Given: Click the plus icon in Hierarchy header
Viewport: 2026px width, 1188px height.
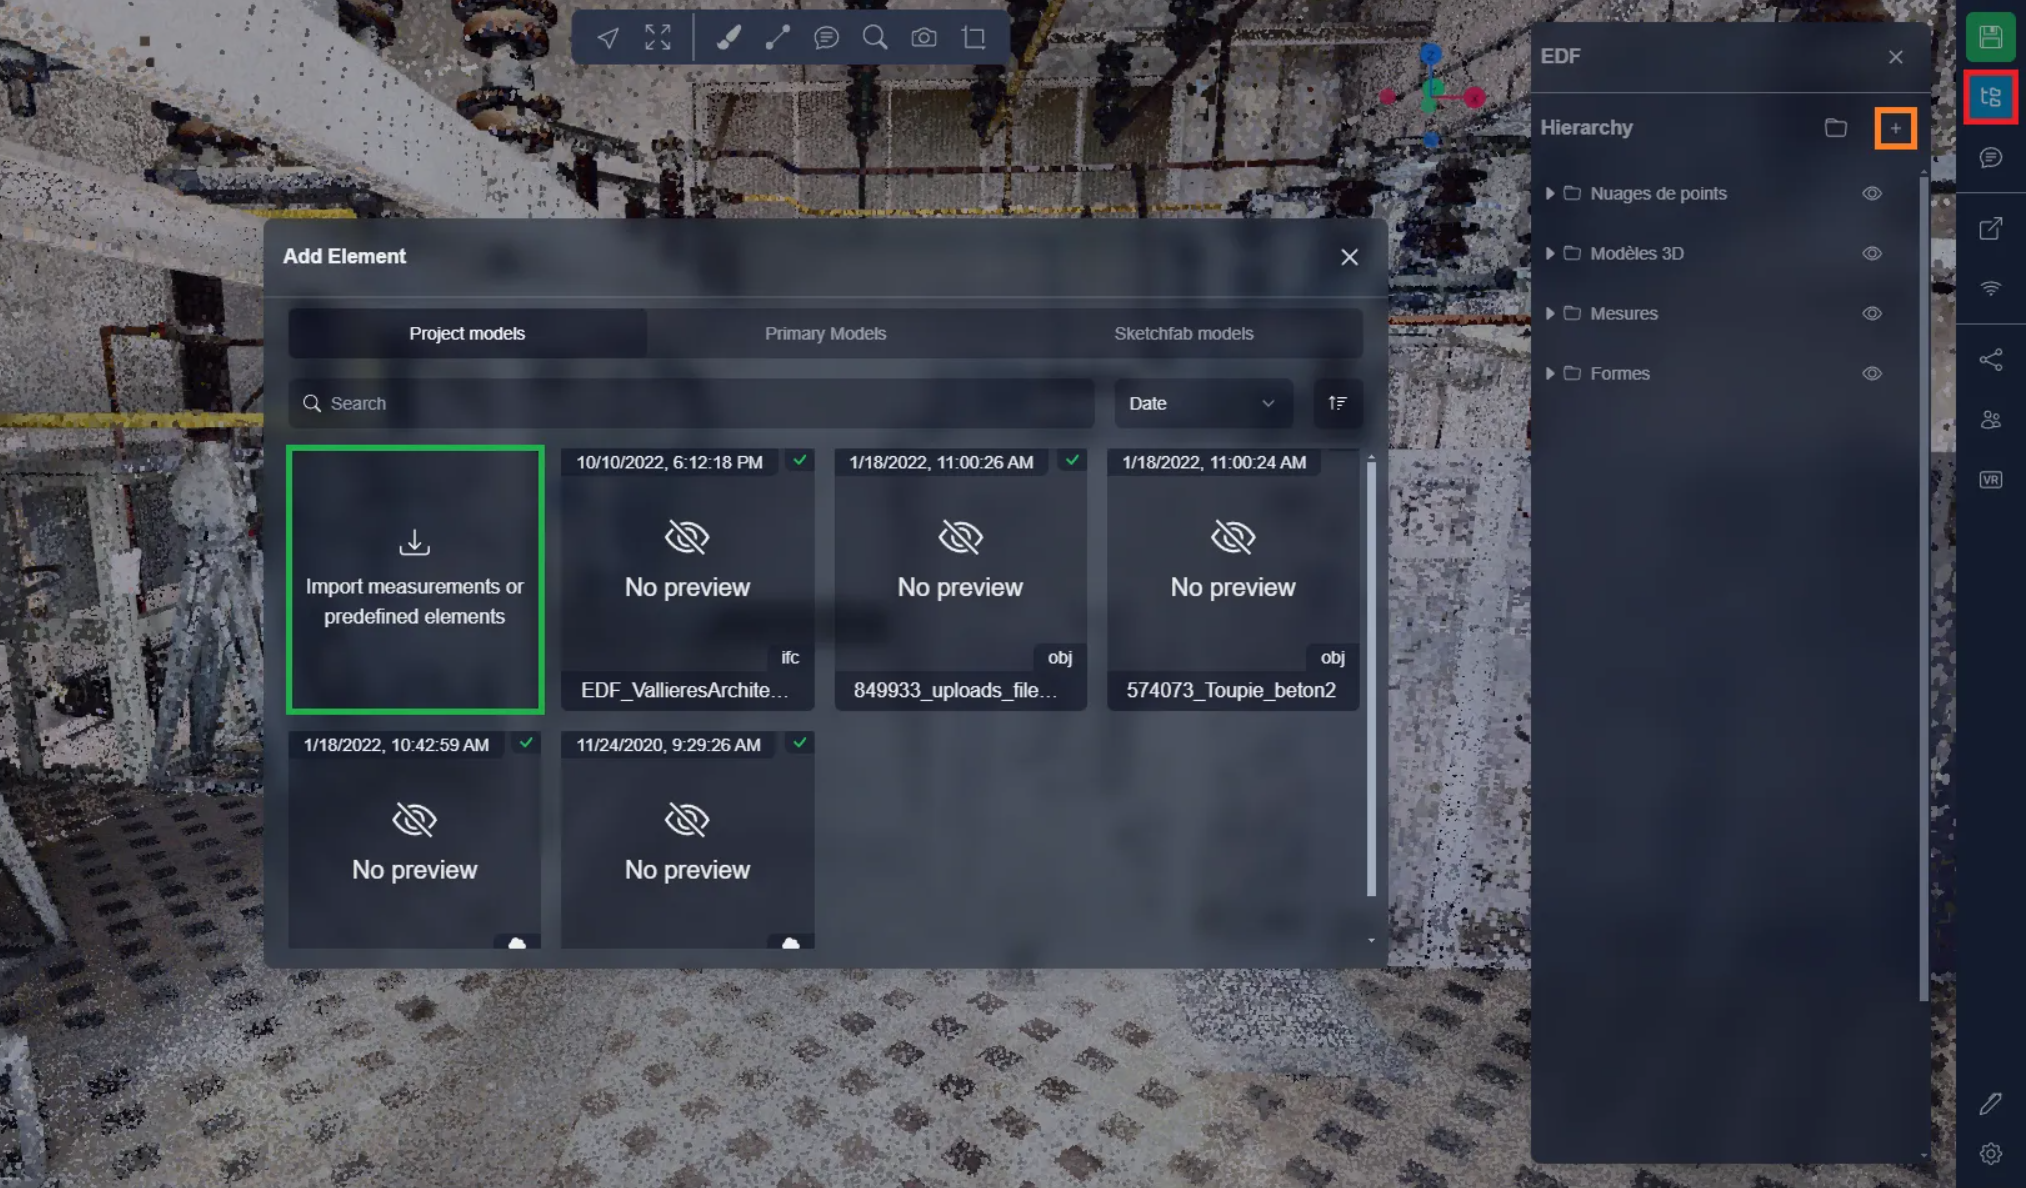Looking at the screenshot, I should click(x=1895, y=128).
